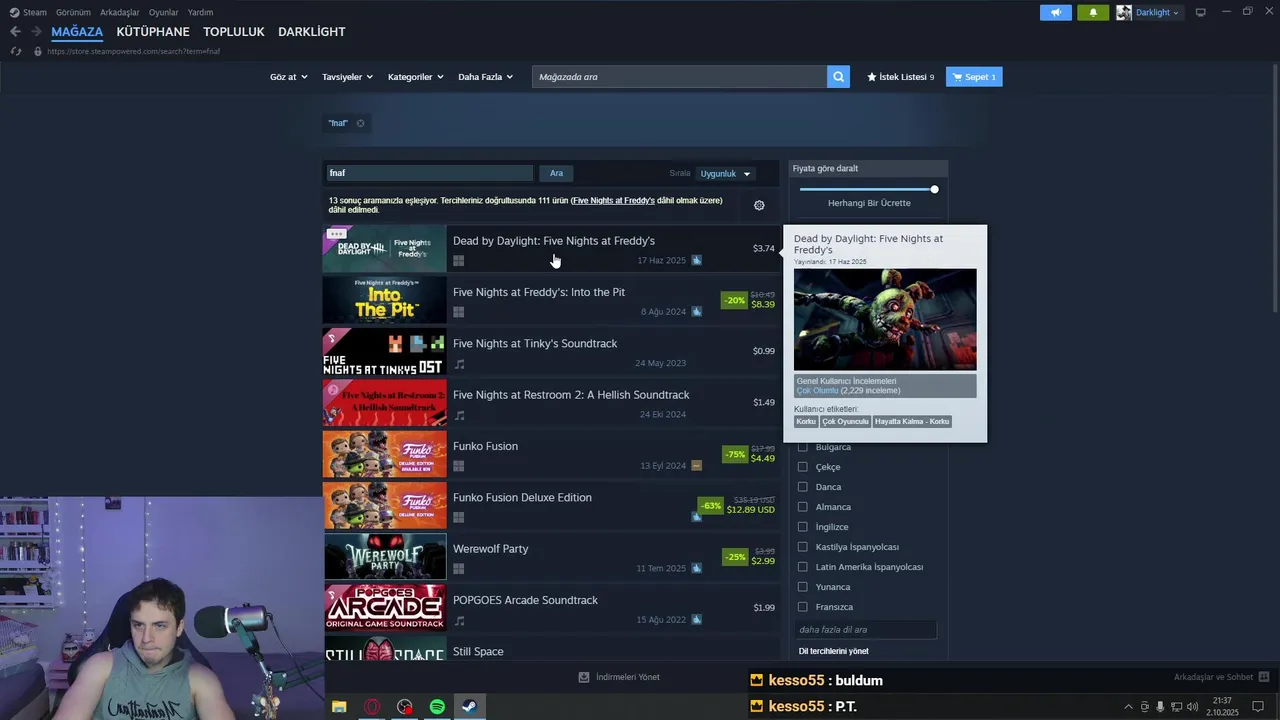Open the Sepet cart button

(x=974, y=77)
